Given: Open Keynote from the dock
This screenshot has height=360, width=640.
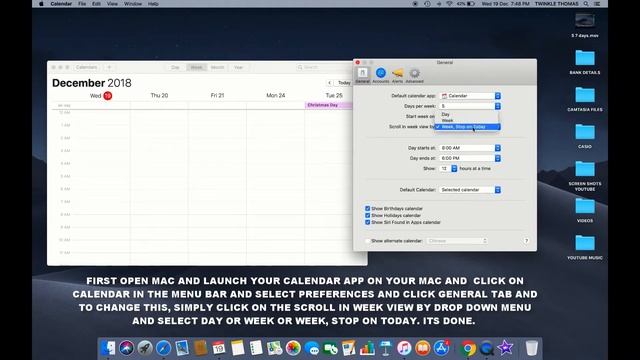Looking at the screenshot, I should pyautogui.click(x=386, y=348).
